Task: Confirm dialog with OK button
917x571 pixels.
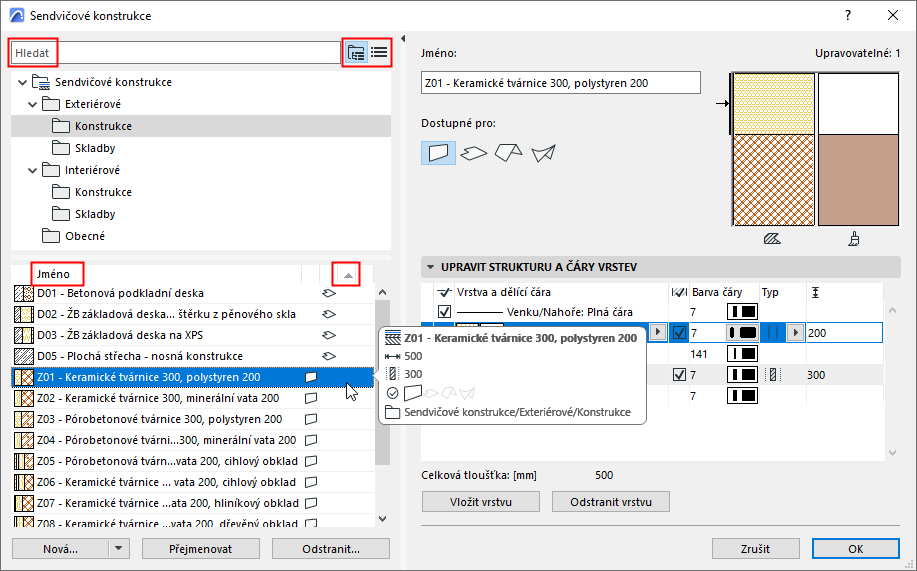Action: [x=856, y=549]
